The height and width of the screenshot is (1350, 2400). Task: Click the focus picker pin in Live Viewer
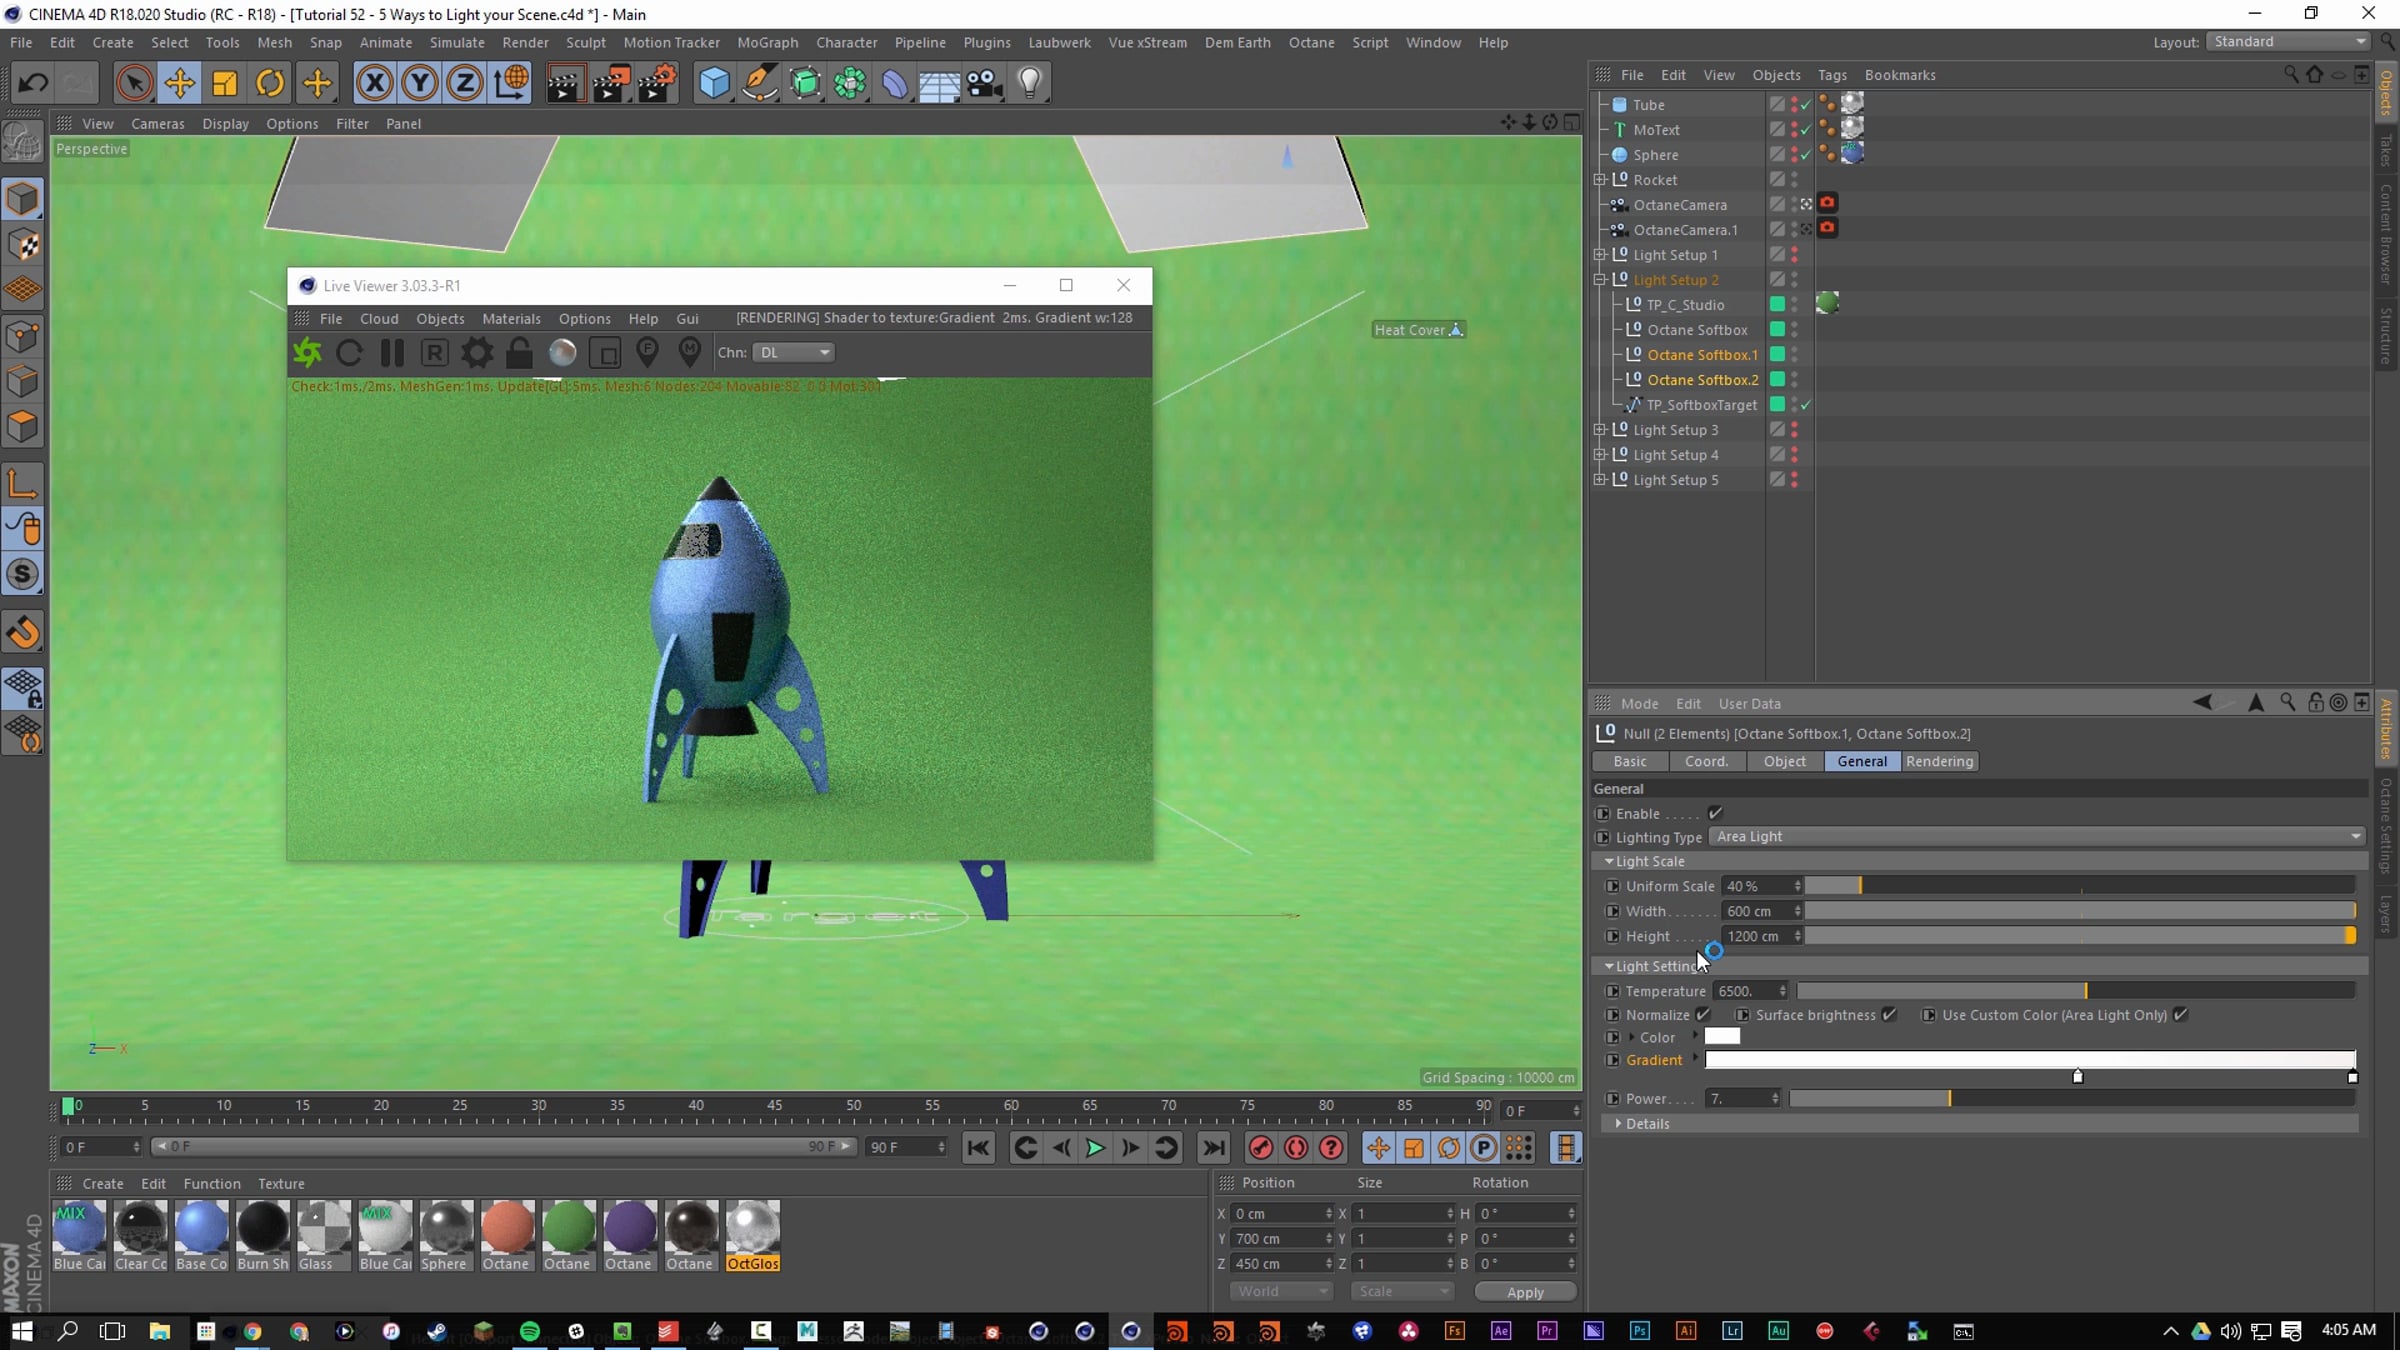[647, 352]
